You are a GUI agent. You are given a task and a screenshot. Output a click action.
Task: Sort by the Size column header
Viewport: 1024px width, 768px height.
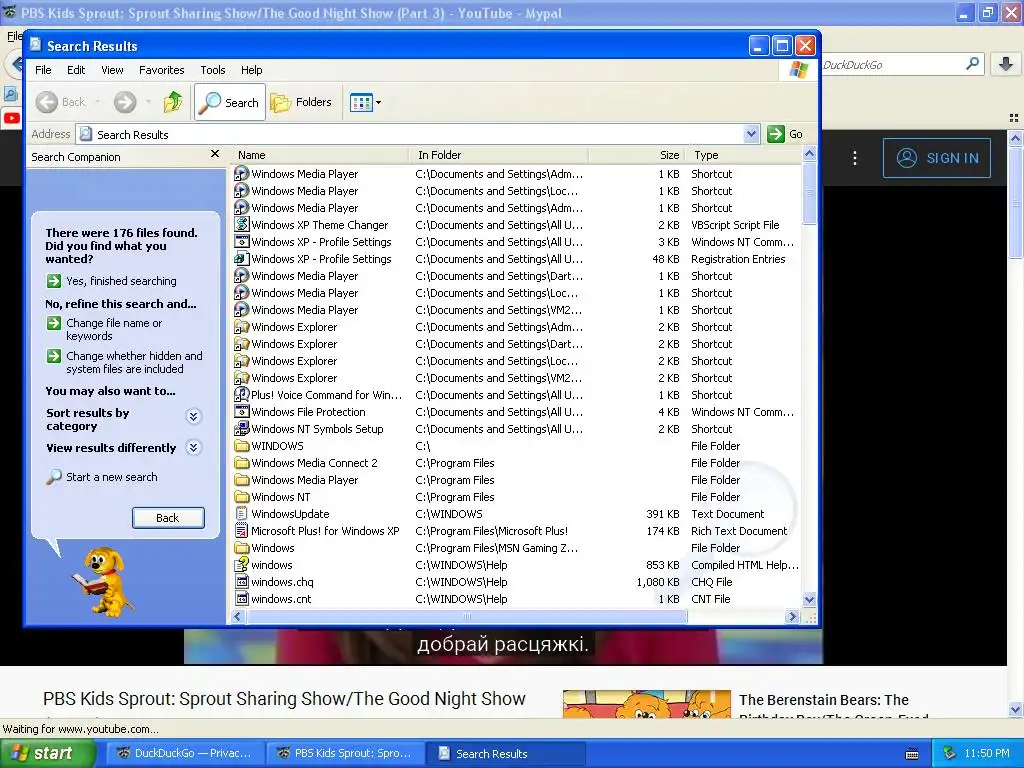(x=637, y=155)
